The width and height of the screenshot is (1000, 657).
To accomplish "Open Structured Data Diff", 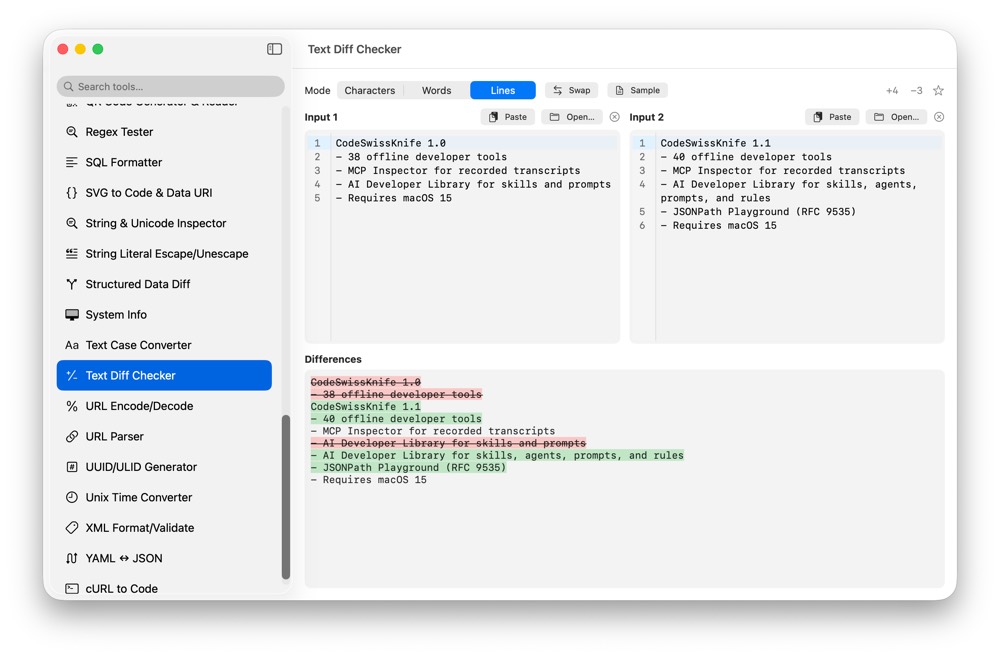I will coord(164,284).
